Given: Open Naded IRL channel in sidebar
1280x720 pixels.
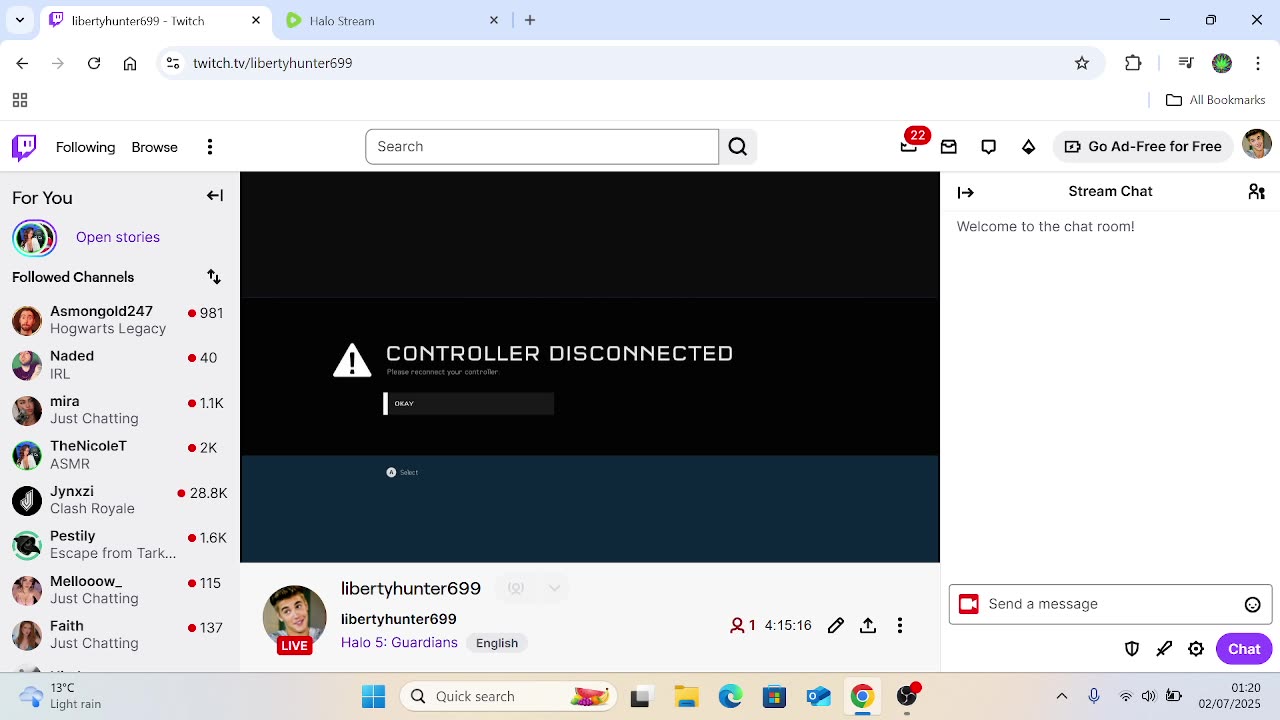Looking at the screenshot, I should tap(120, 365).
